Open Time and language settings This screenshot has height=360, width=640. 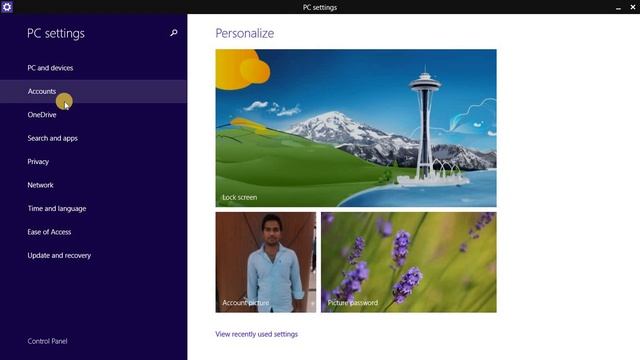[93, 209]
